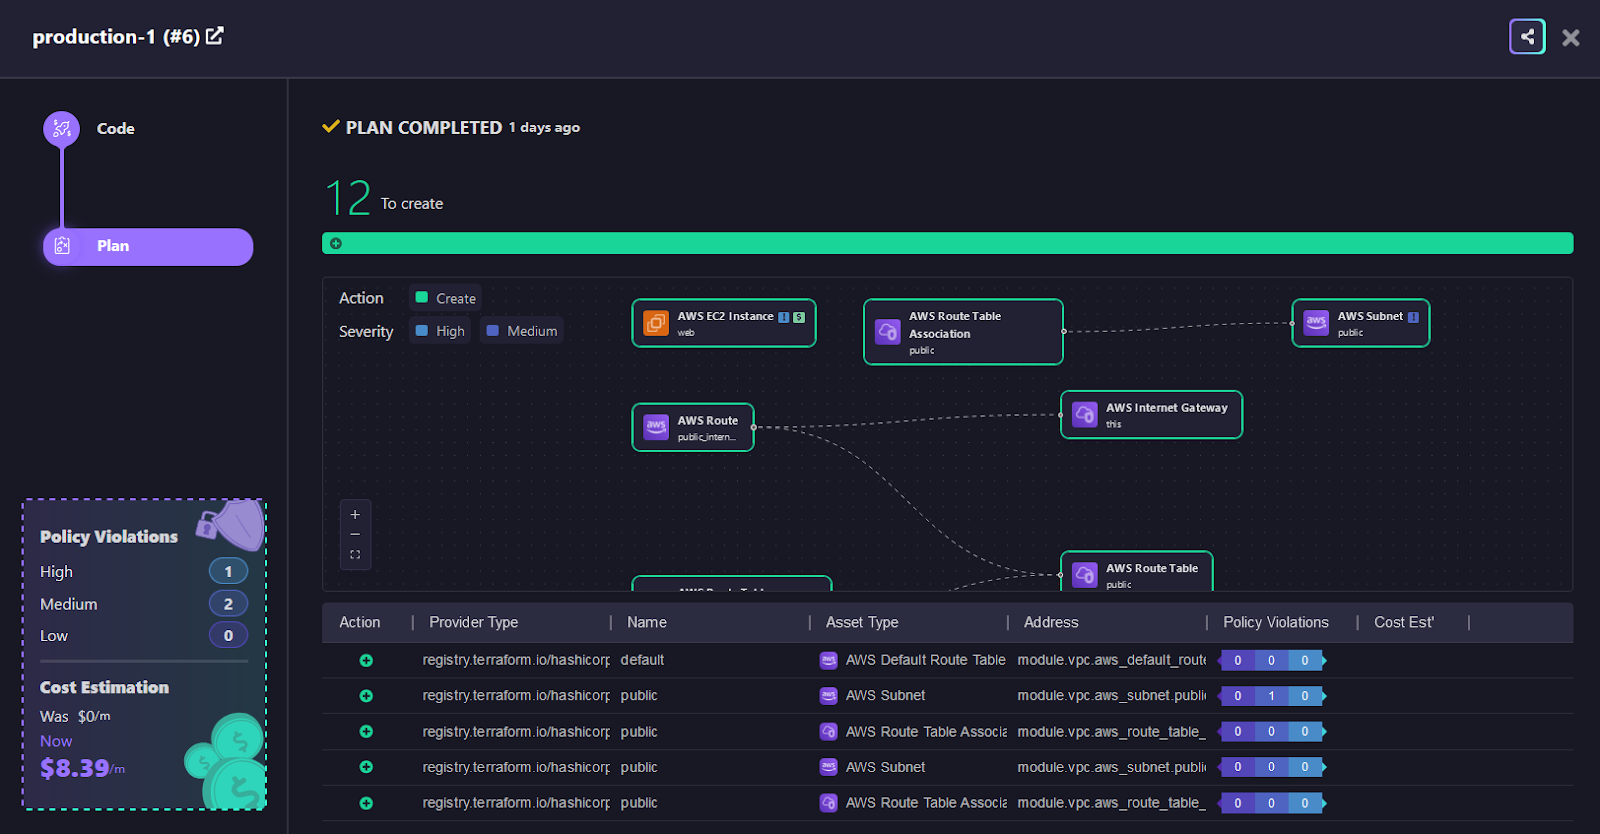Click AWS Route Table node icon
This screenshot has width=1600, height=834.
click(1085, 575)
